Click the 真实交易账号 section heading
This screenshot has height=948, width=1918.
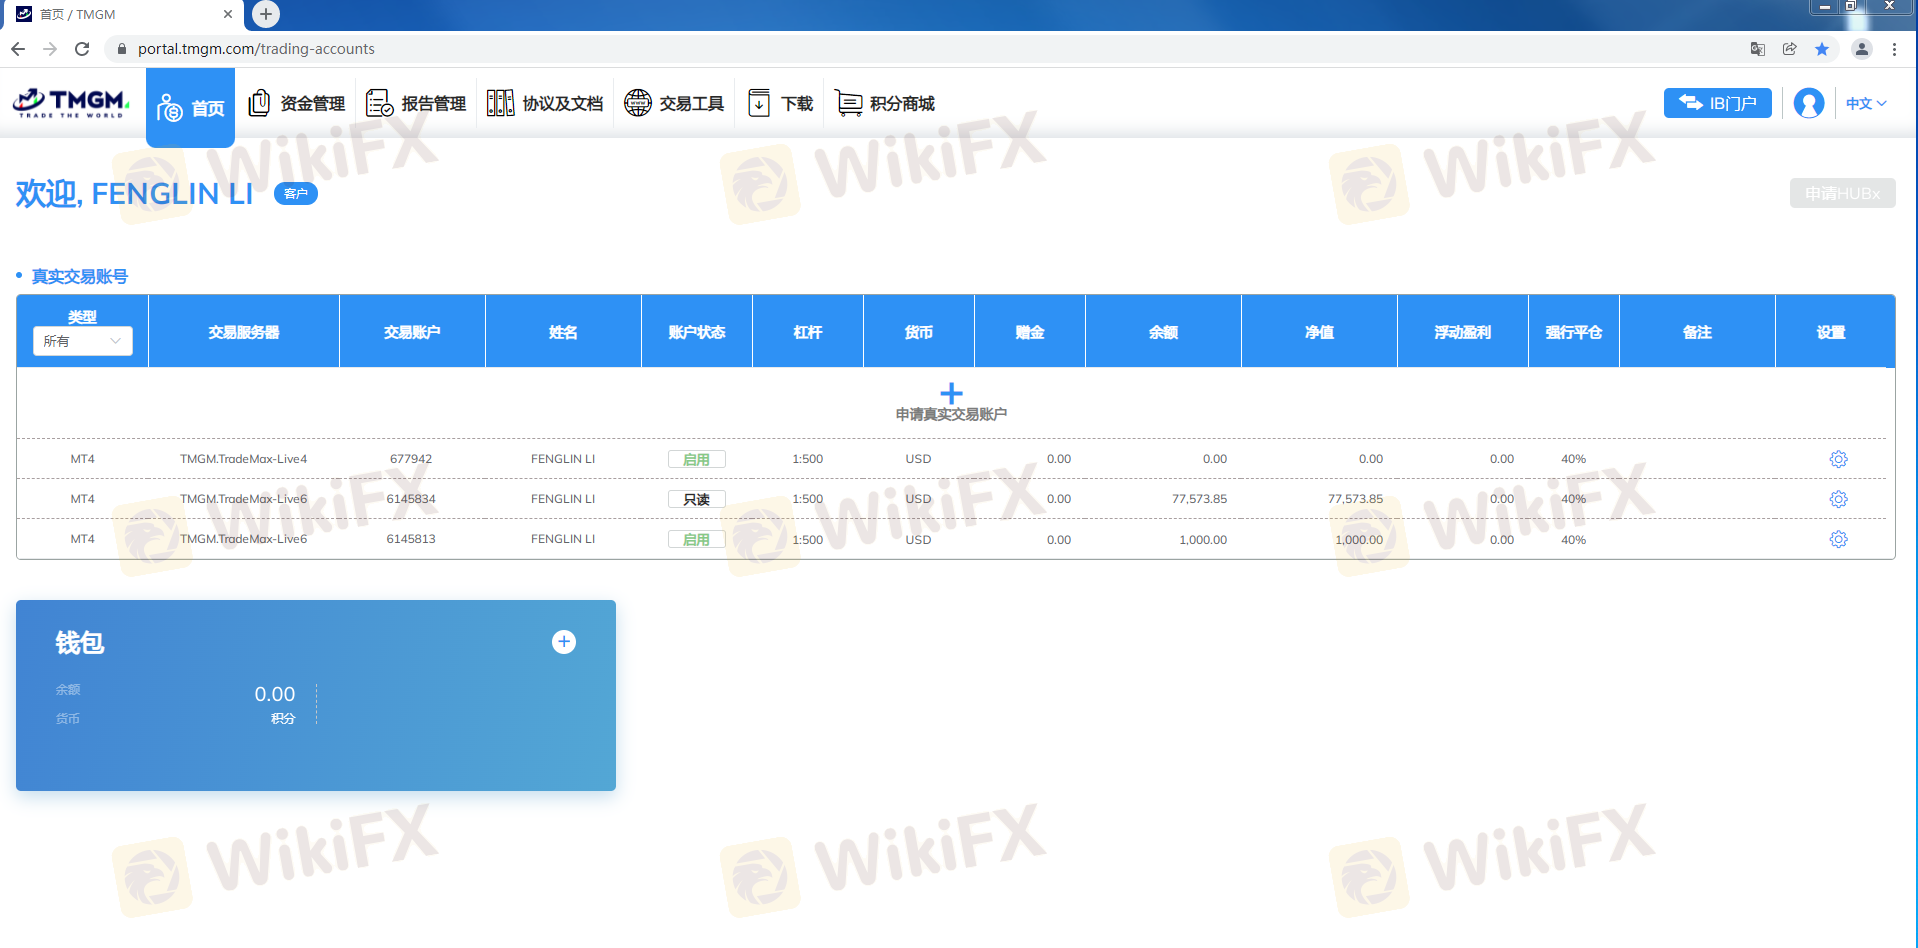(80, 276)
